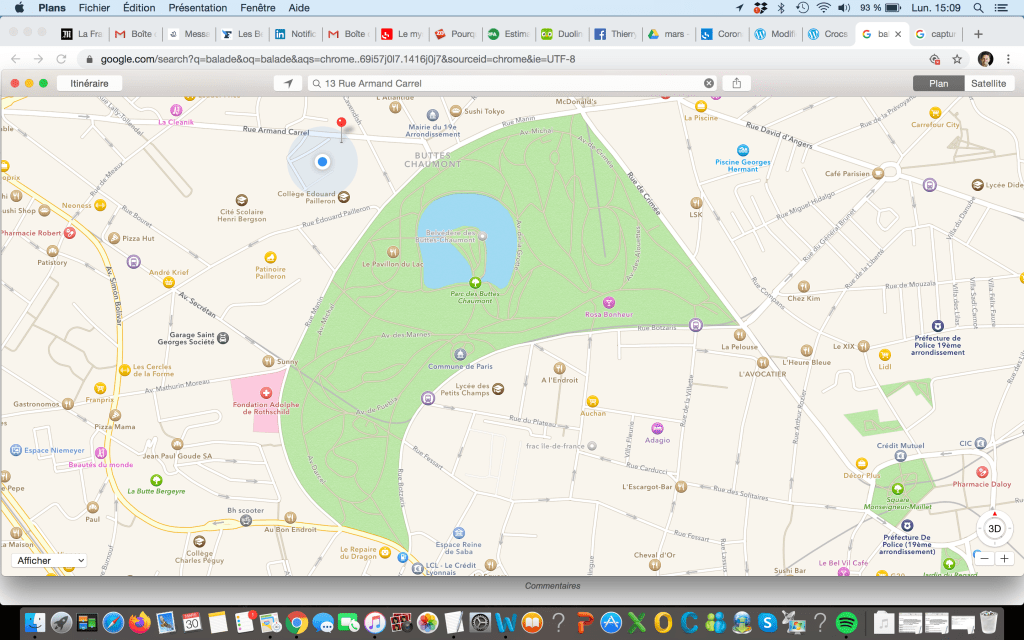Click the red dropped pin on map
Viewport: 1024px width, 640px height.
coord(341,125)
